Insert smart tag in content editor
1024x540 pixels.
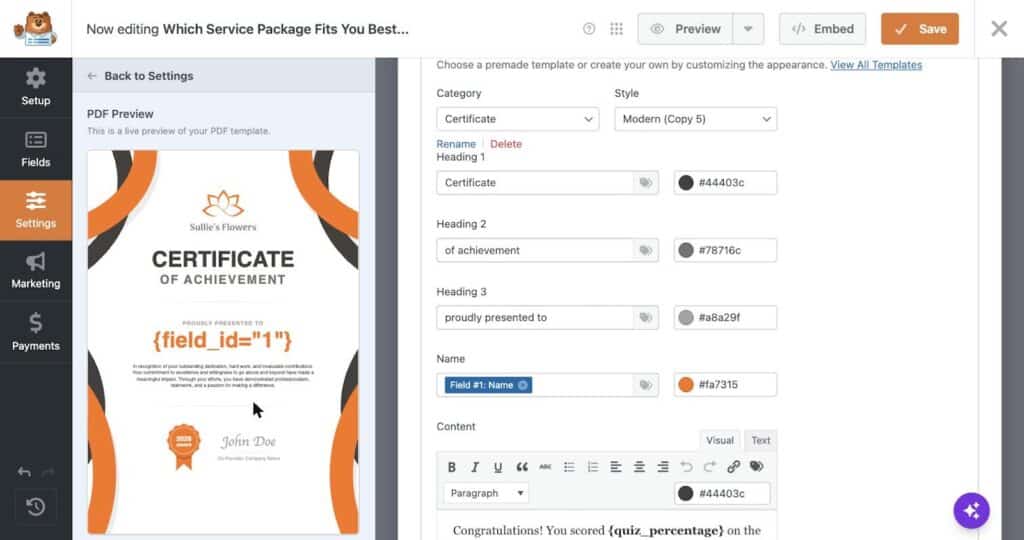757,467
